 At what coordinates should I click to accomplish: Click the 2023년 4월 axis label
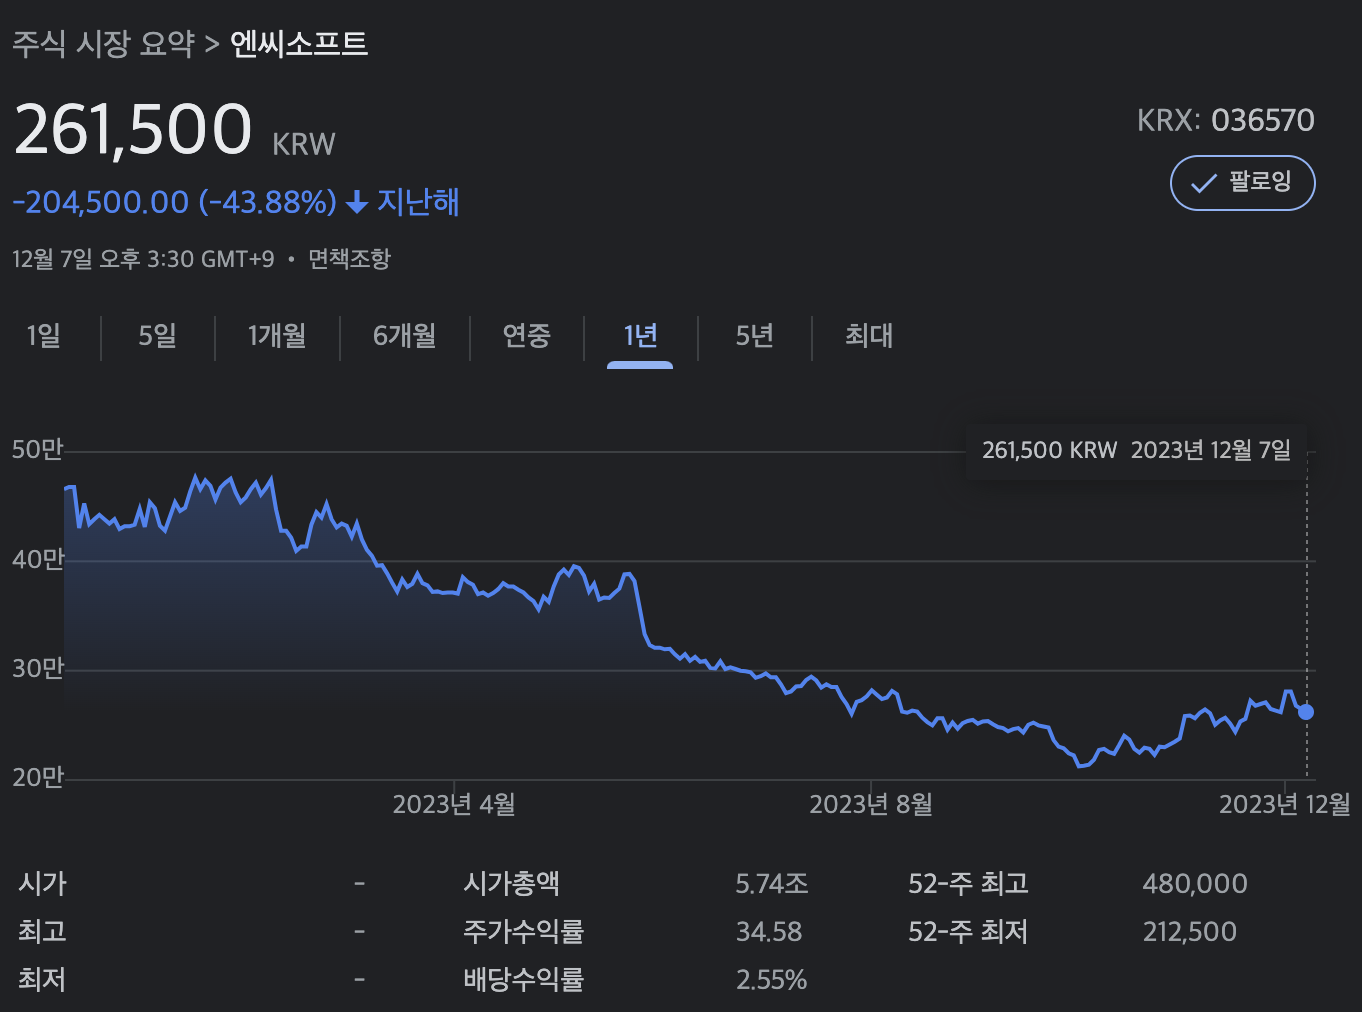click(454, 805)
